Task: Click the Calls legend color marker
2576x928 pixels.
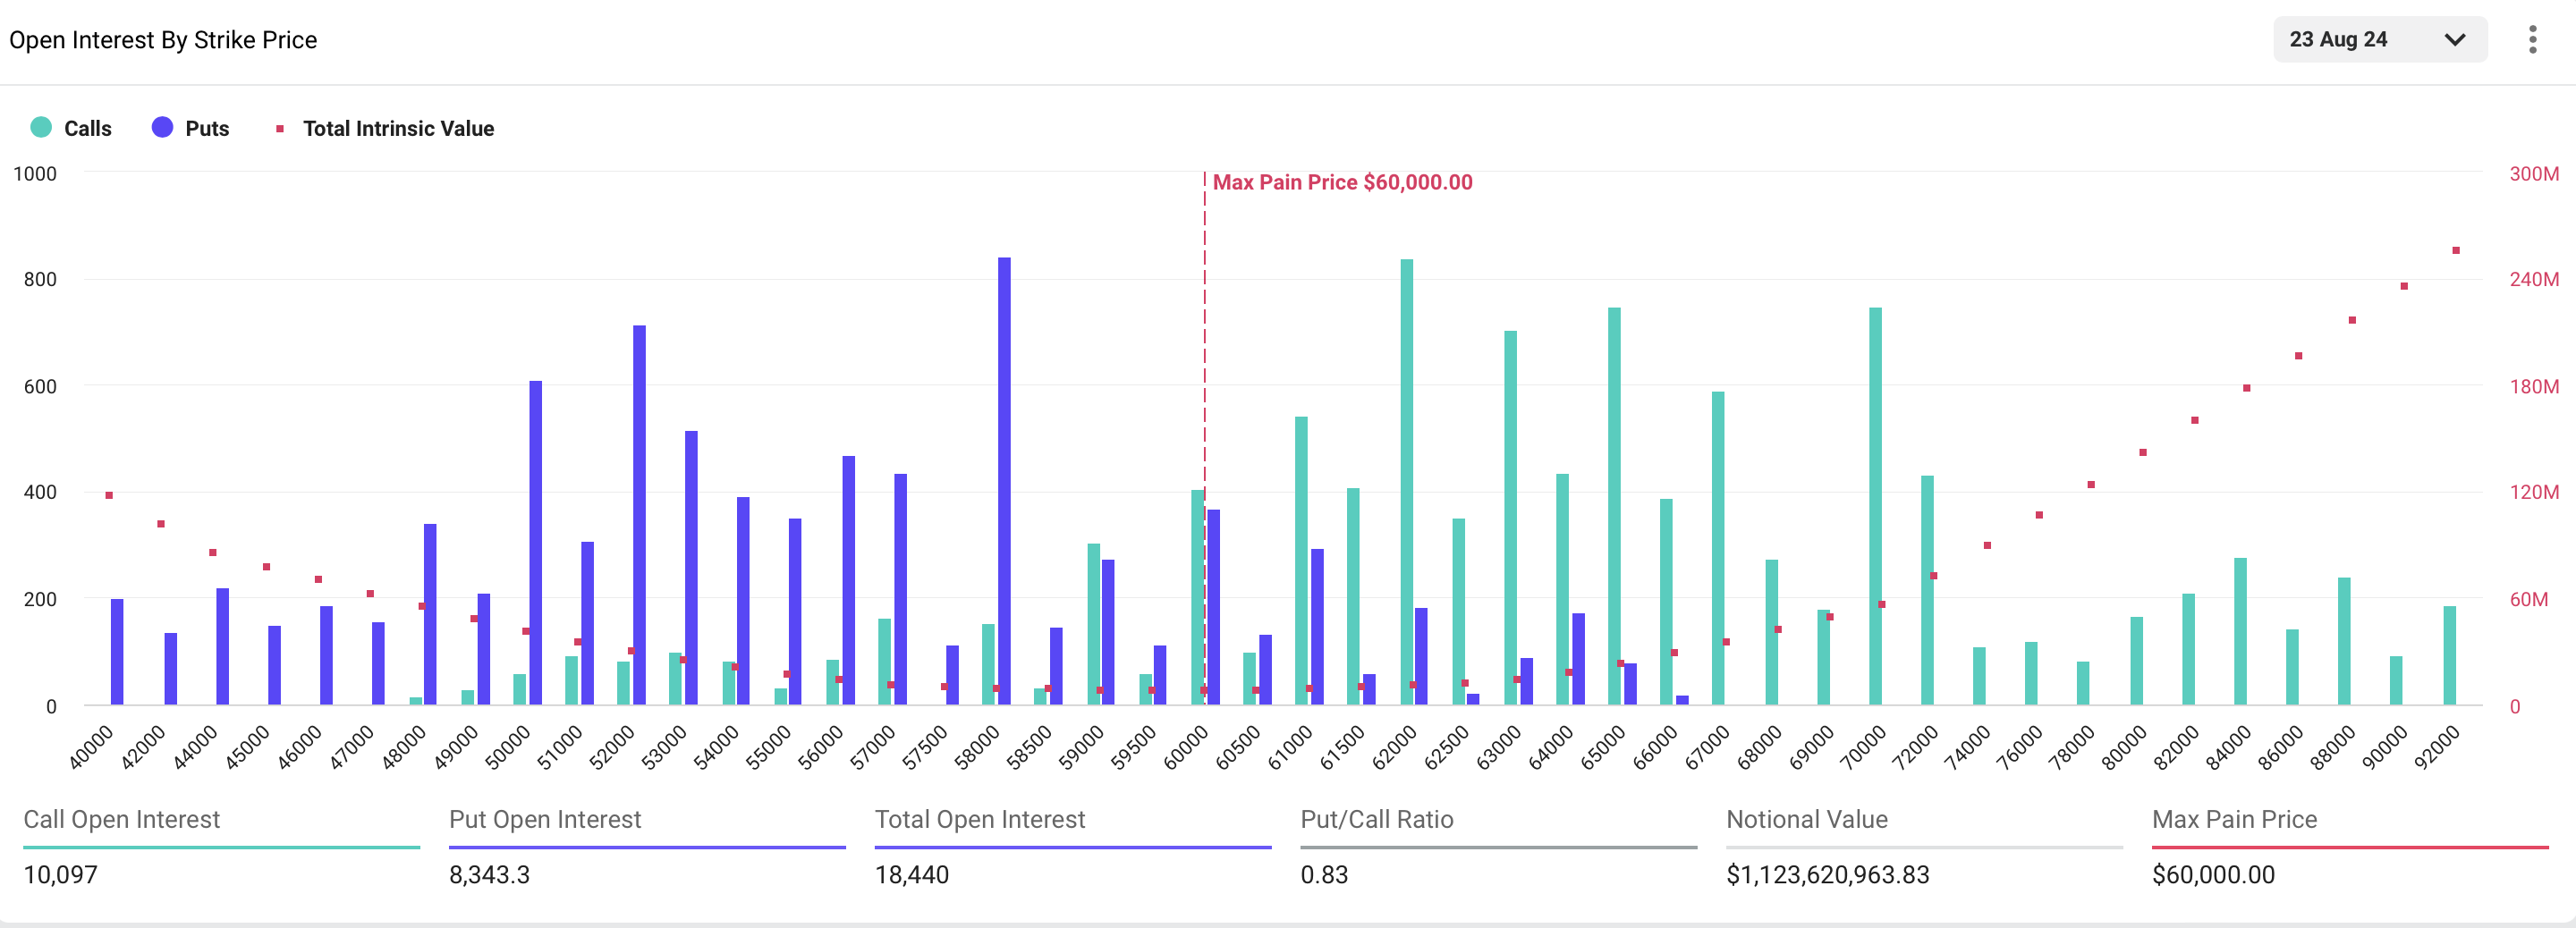Action: pos(41,128)
